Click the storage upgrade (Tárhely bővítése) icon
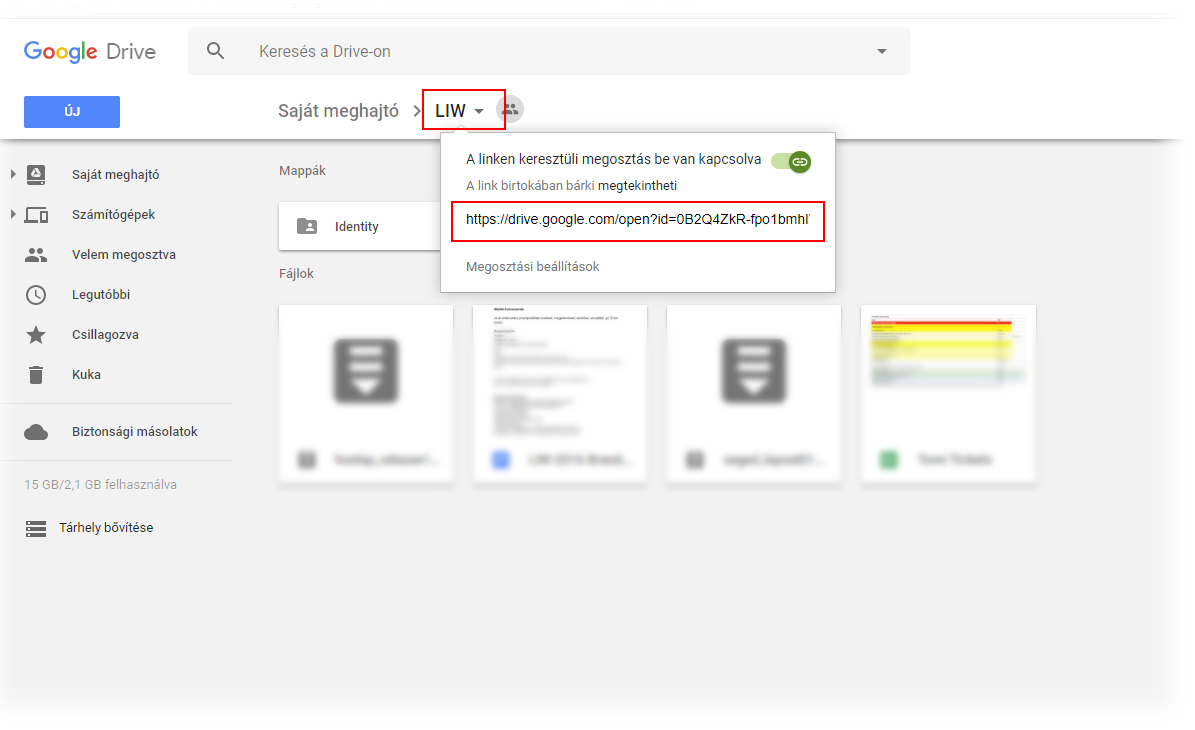The height and width of the screenshot is (730, 1195). click(x=36, y=528)
